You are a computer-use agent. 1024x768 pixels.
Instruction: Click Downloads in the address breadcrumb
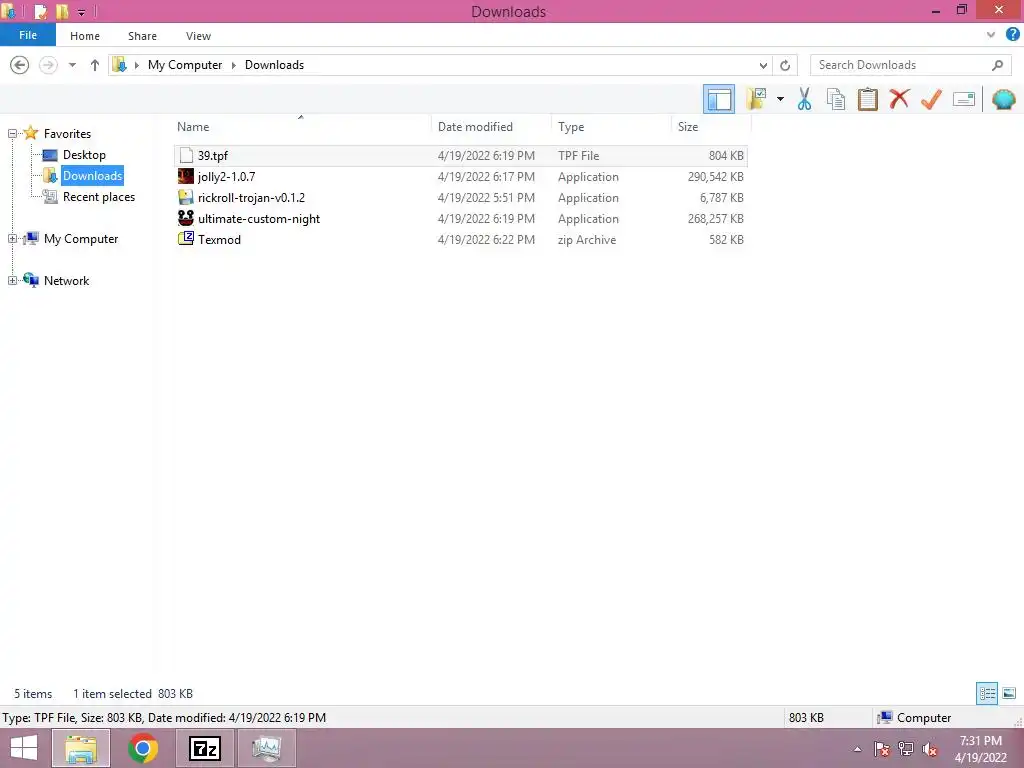coord(274,65)
